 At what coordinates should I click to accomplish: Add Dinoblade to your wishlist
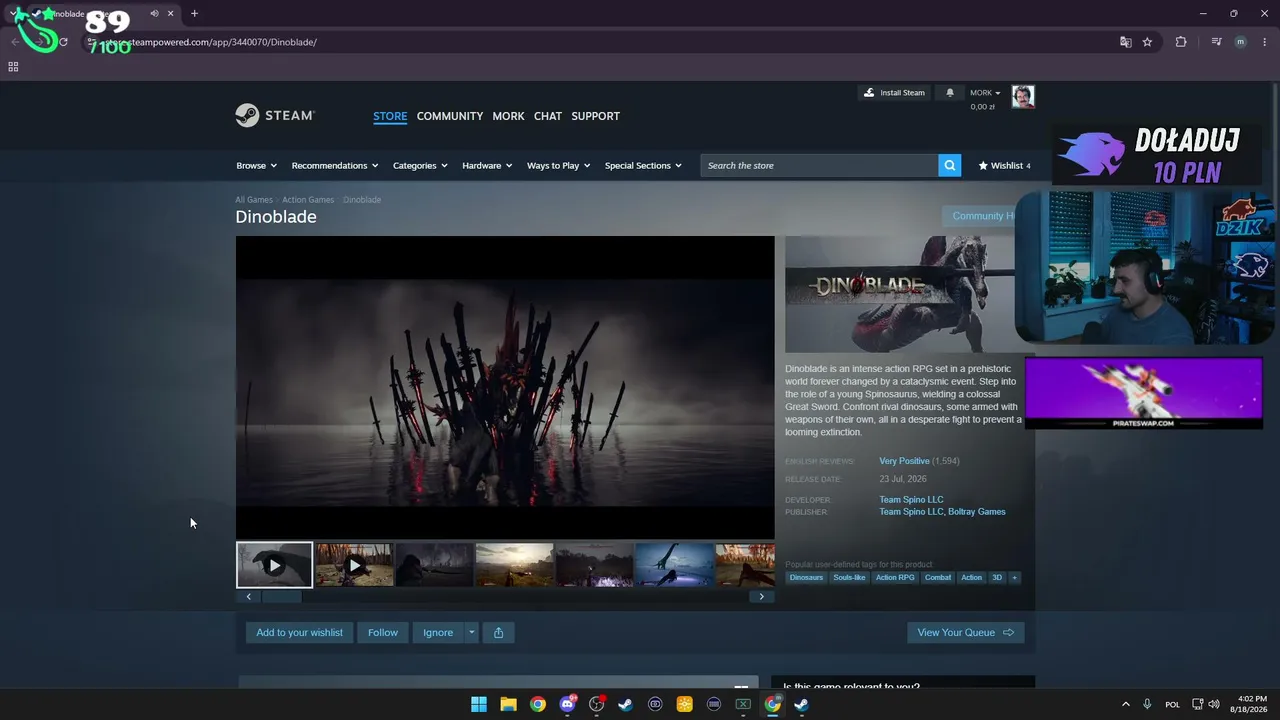(299, 632)
